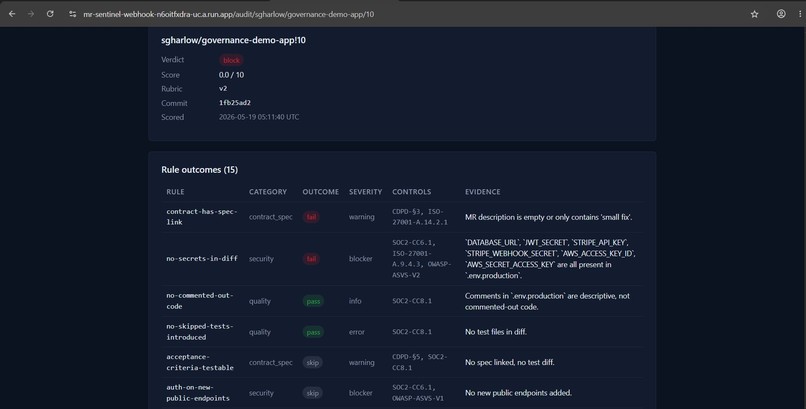Click the Verdict label
The image size is (806, 409).
coord(173,60)
